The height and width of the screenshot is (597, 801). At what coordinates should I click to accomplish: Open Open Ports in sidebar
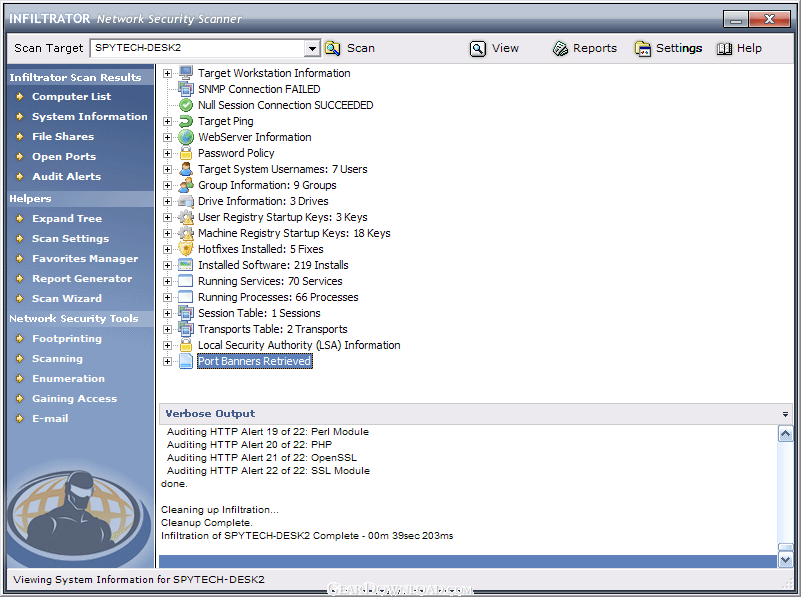pos(64,156)
